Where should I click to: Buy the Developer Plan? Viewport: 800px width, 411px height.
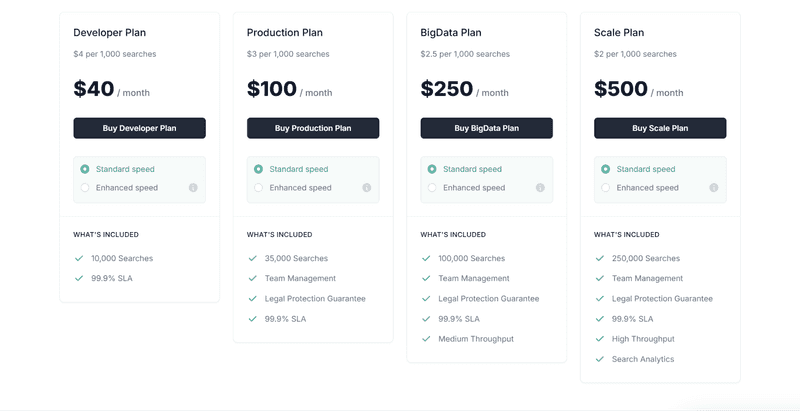coord(139,128)
